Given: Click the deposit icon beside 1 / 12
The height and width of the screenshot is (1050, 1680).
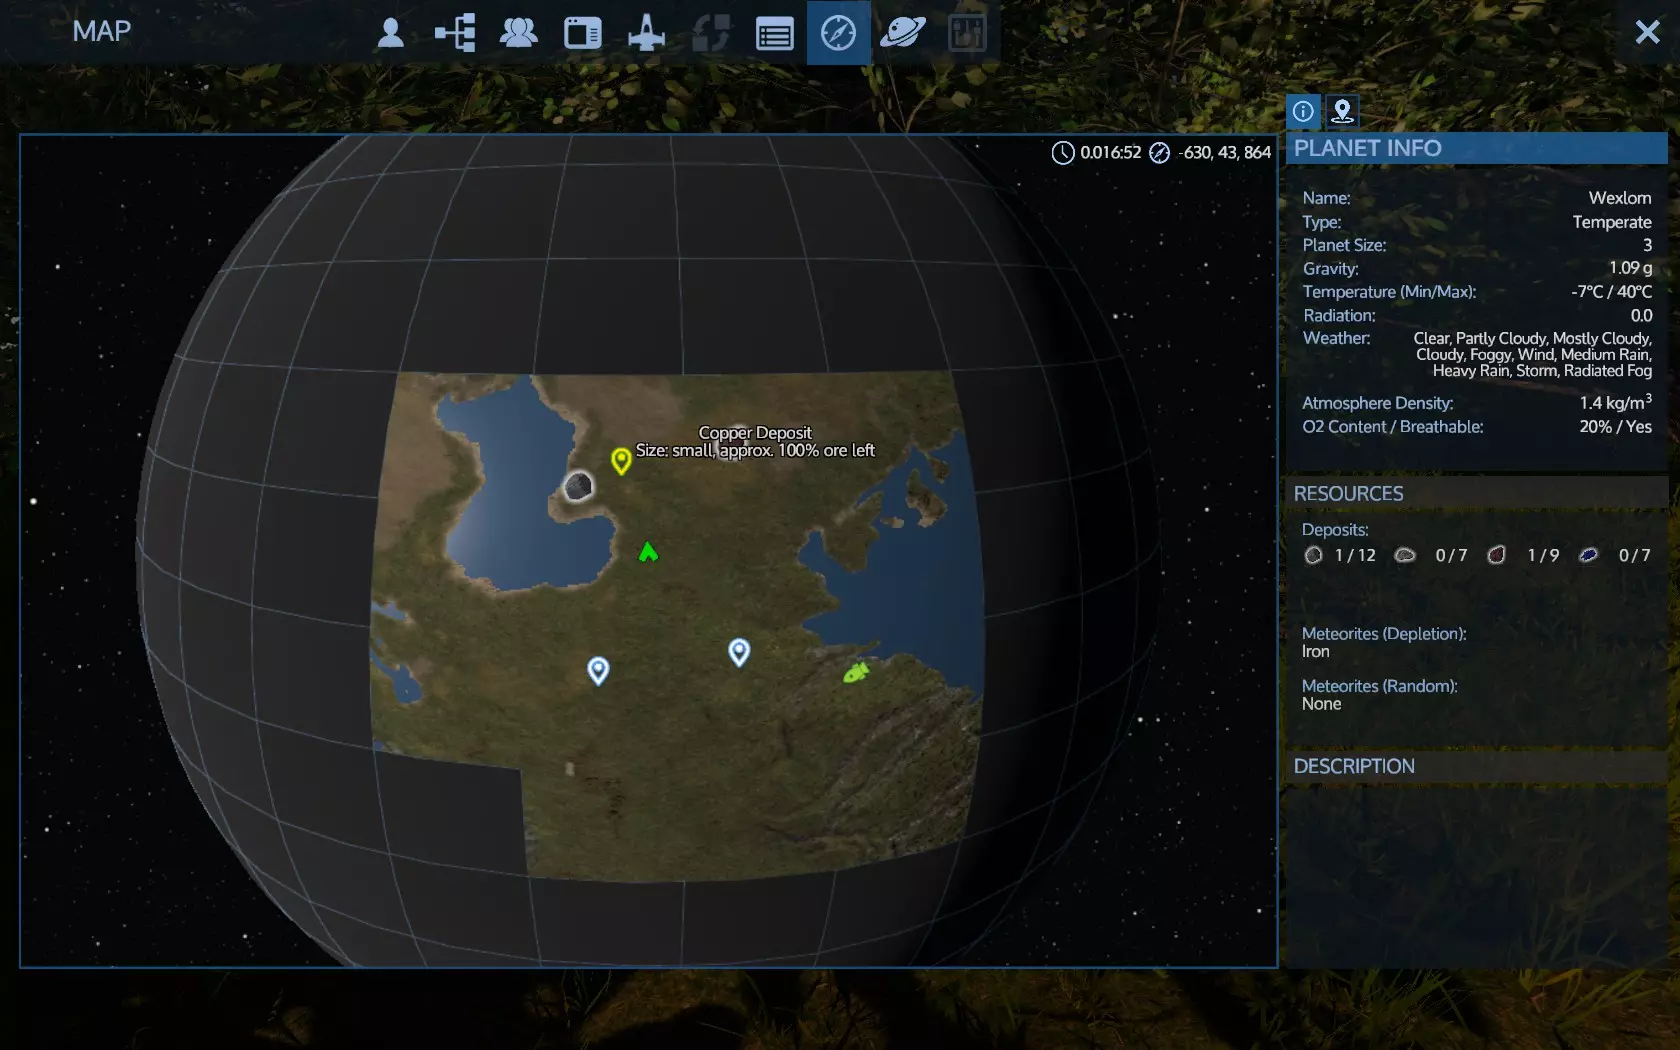Looking at the screenshot, I should tap(1313, 555).
